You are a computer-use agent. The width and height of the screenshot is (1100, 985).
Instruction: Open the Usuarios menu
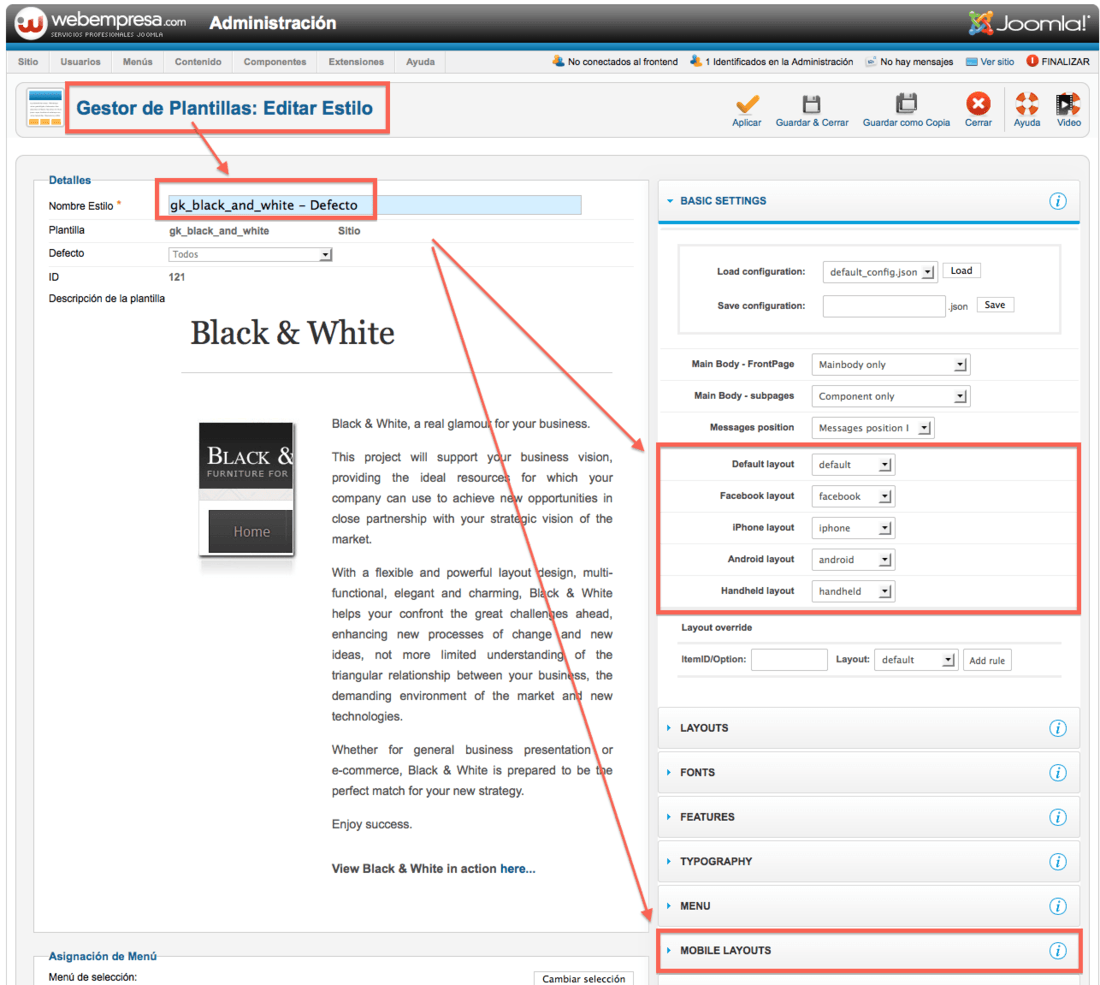pos(80,62)
